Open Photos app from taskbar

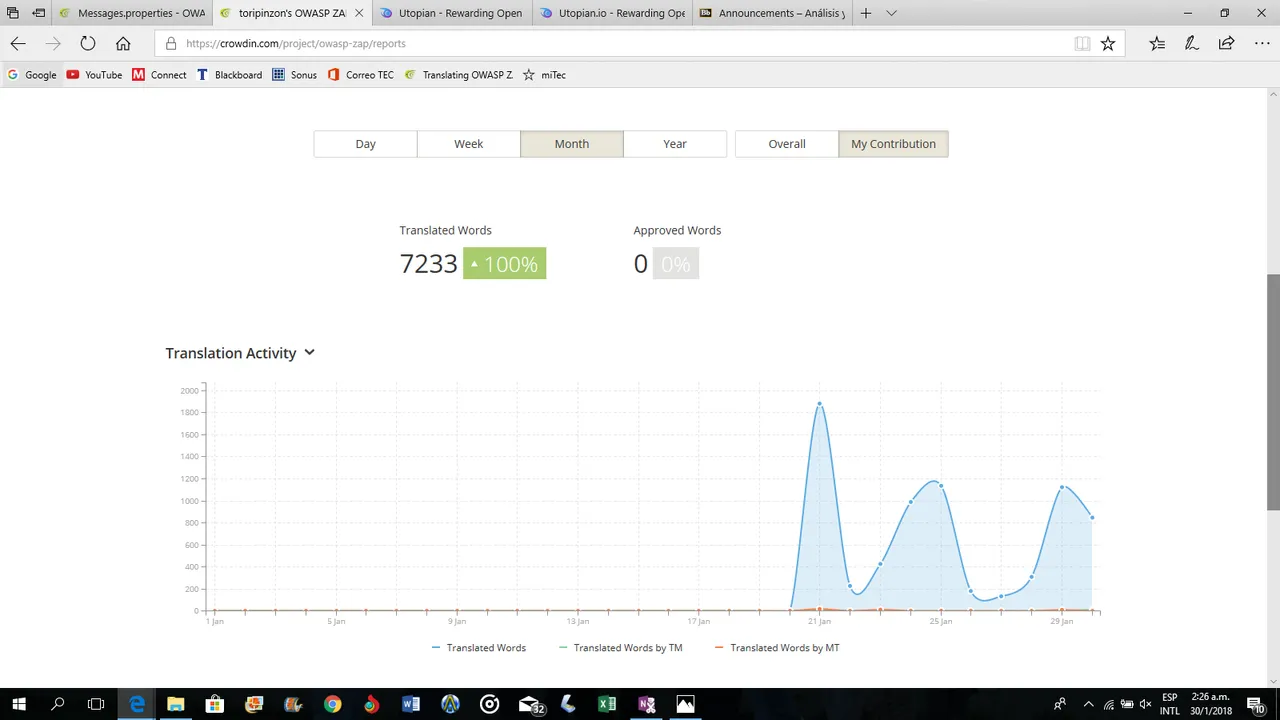[686, 704]
